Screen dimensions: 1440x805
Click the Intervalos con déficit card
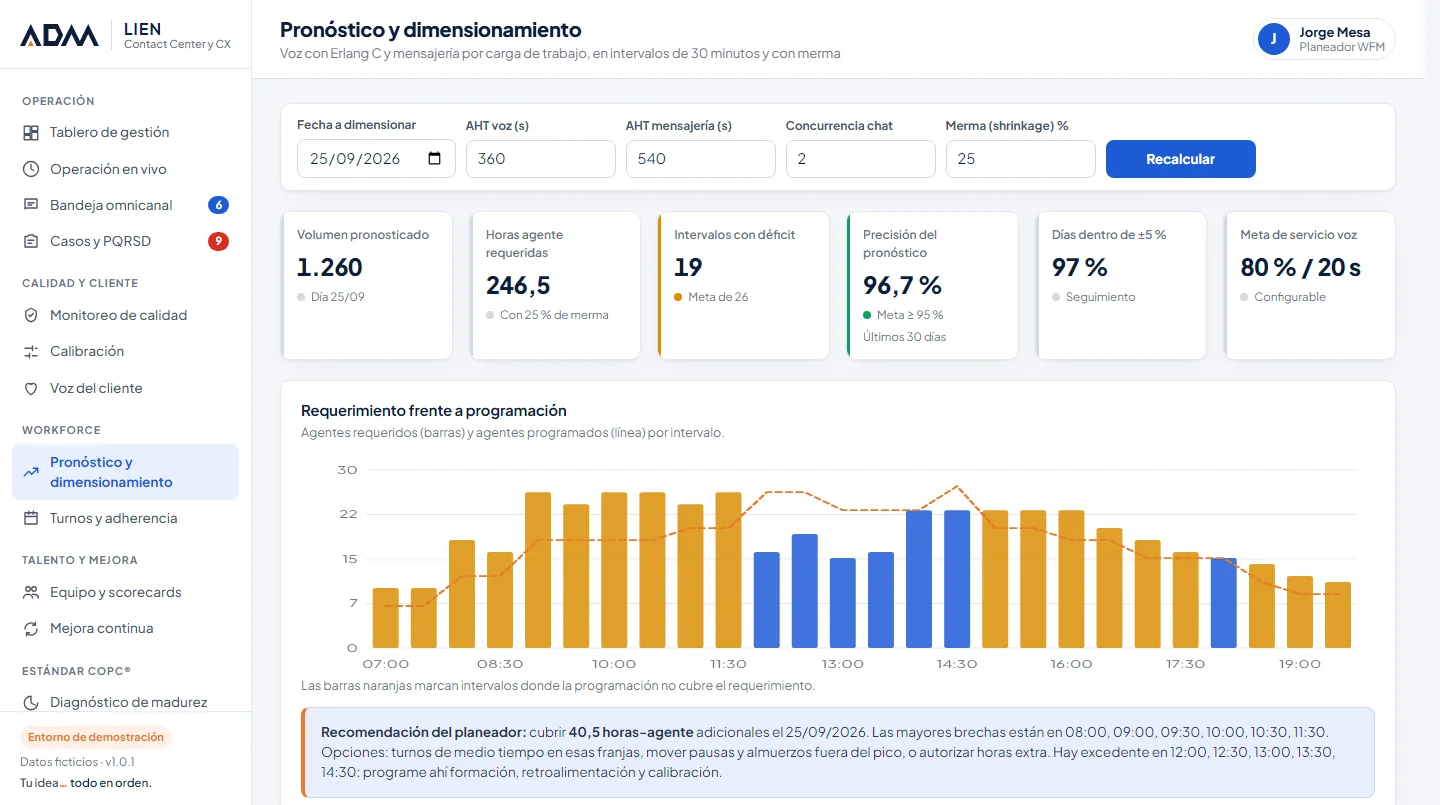point(744,285)
